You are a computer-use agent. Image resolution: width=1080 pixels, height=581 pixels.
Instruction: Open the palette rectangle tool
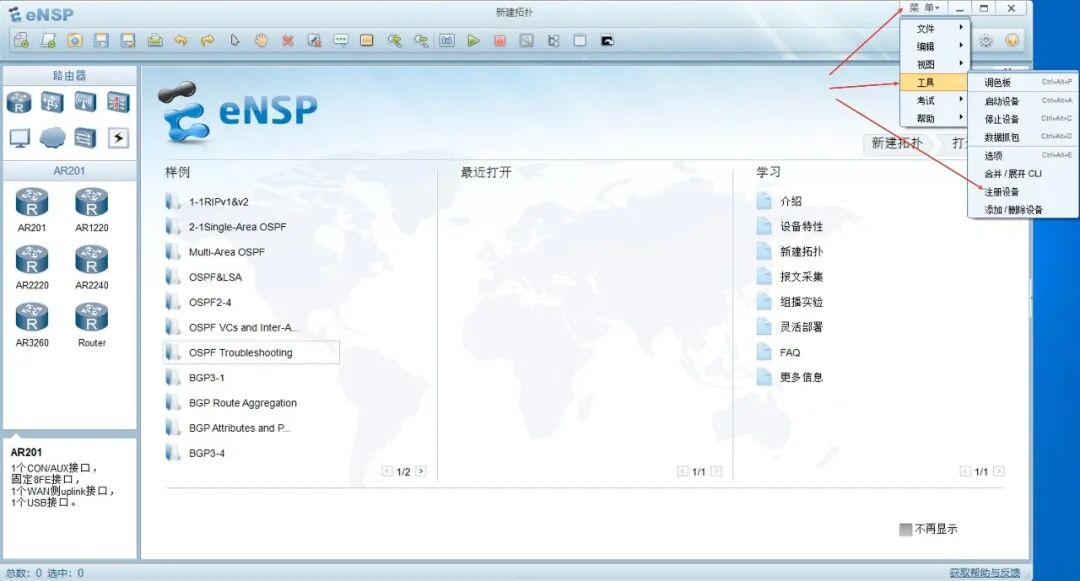[367, 41]
